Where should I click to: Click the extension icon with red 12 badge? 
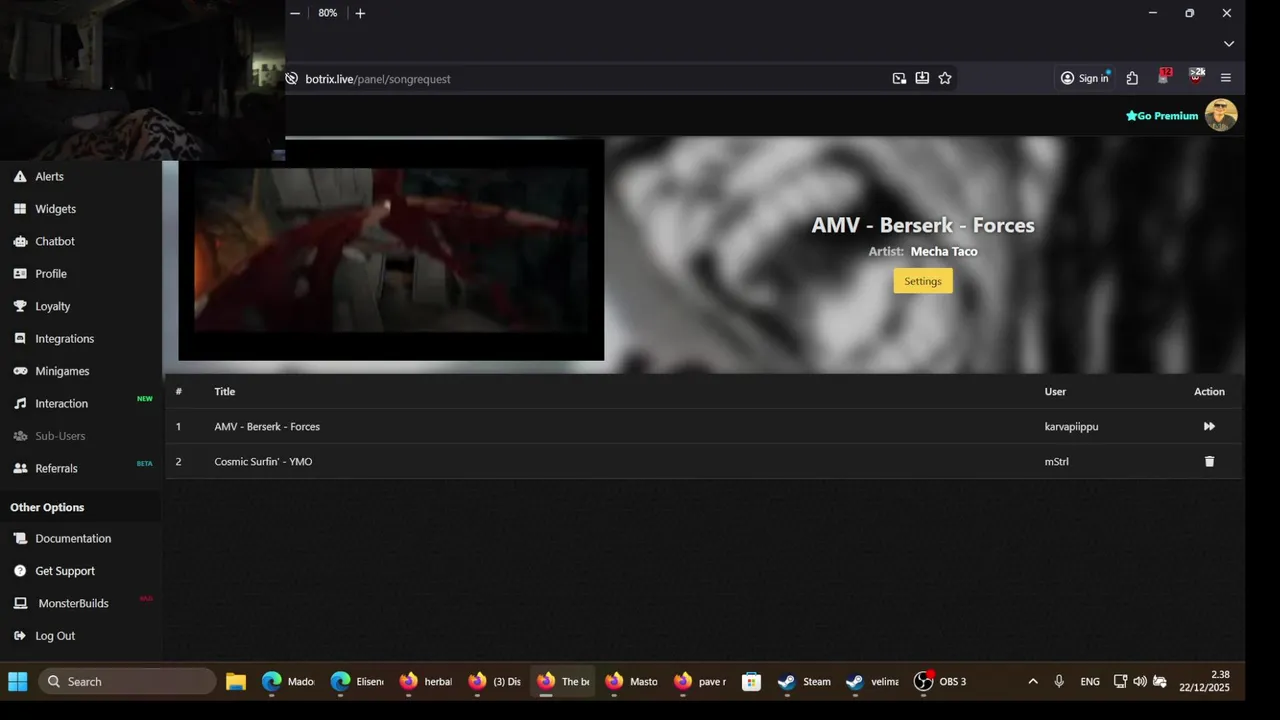(x=1164, y=77)
